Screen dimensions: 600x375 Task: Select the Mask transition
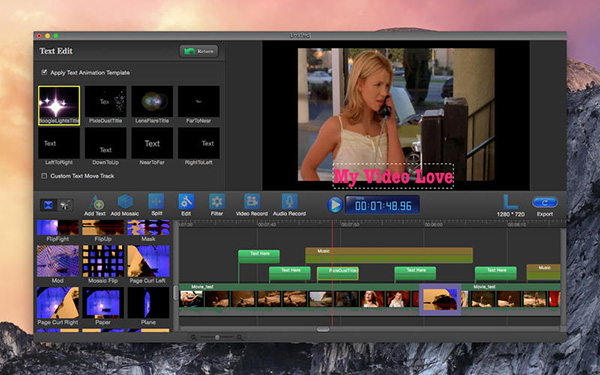point(148,228)
